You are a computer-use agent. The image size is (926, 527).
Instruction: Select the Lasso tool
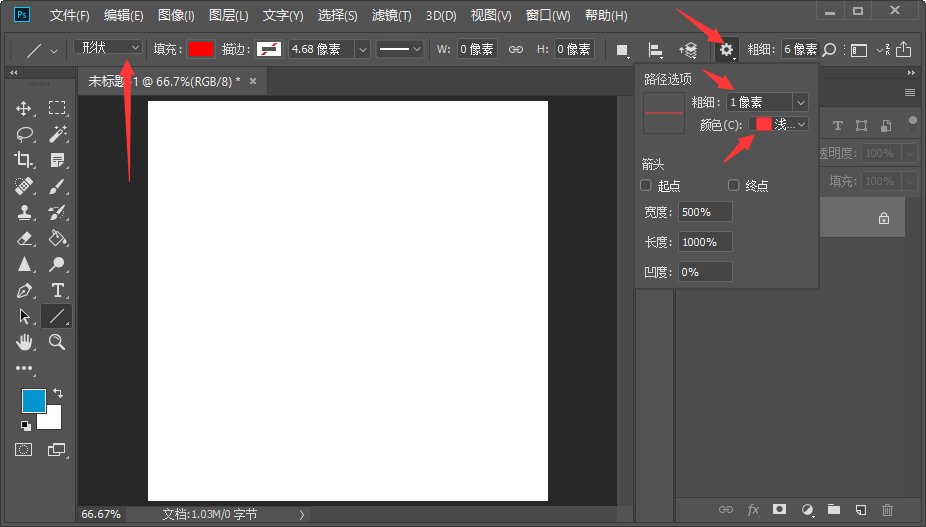pyautogui.click(x=24, y=134)
